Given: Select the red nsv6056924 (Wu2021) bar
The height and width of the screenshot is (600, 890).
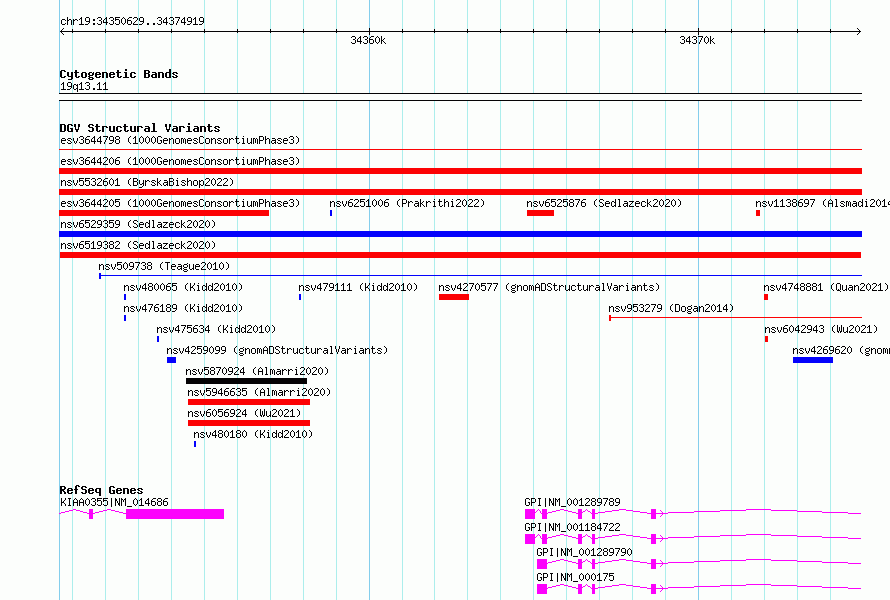Looking at the screenshot, I should (249, 423).
